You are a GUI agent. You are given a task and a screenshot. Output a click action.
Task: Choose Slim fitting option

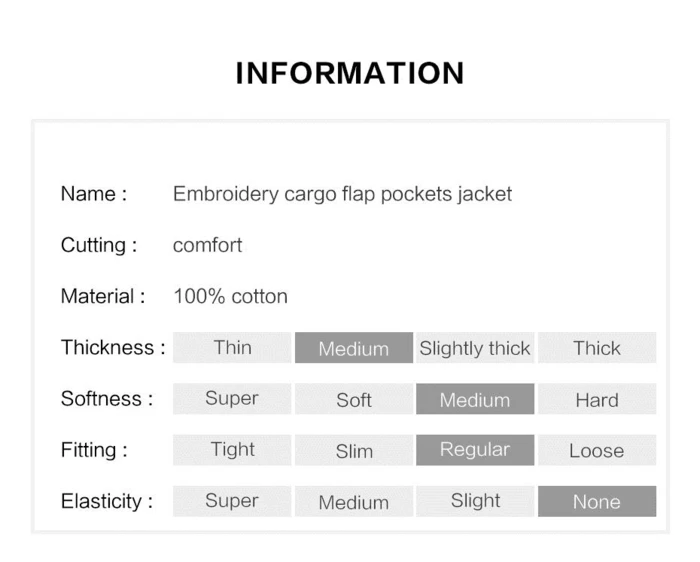(x=353, y=450)
